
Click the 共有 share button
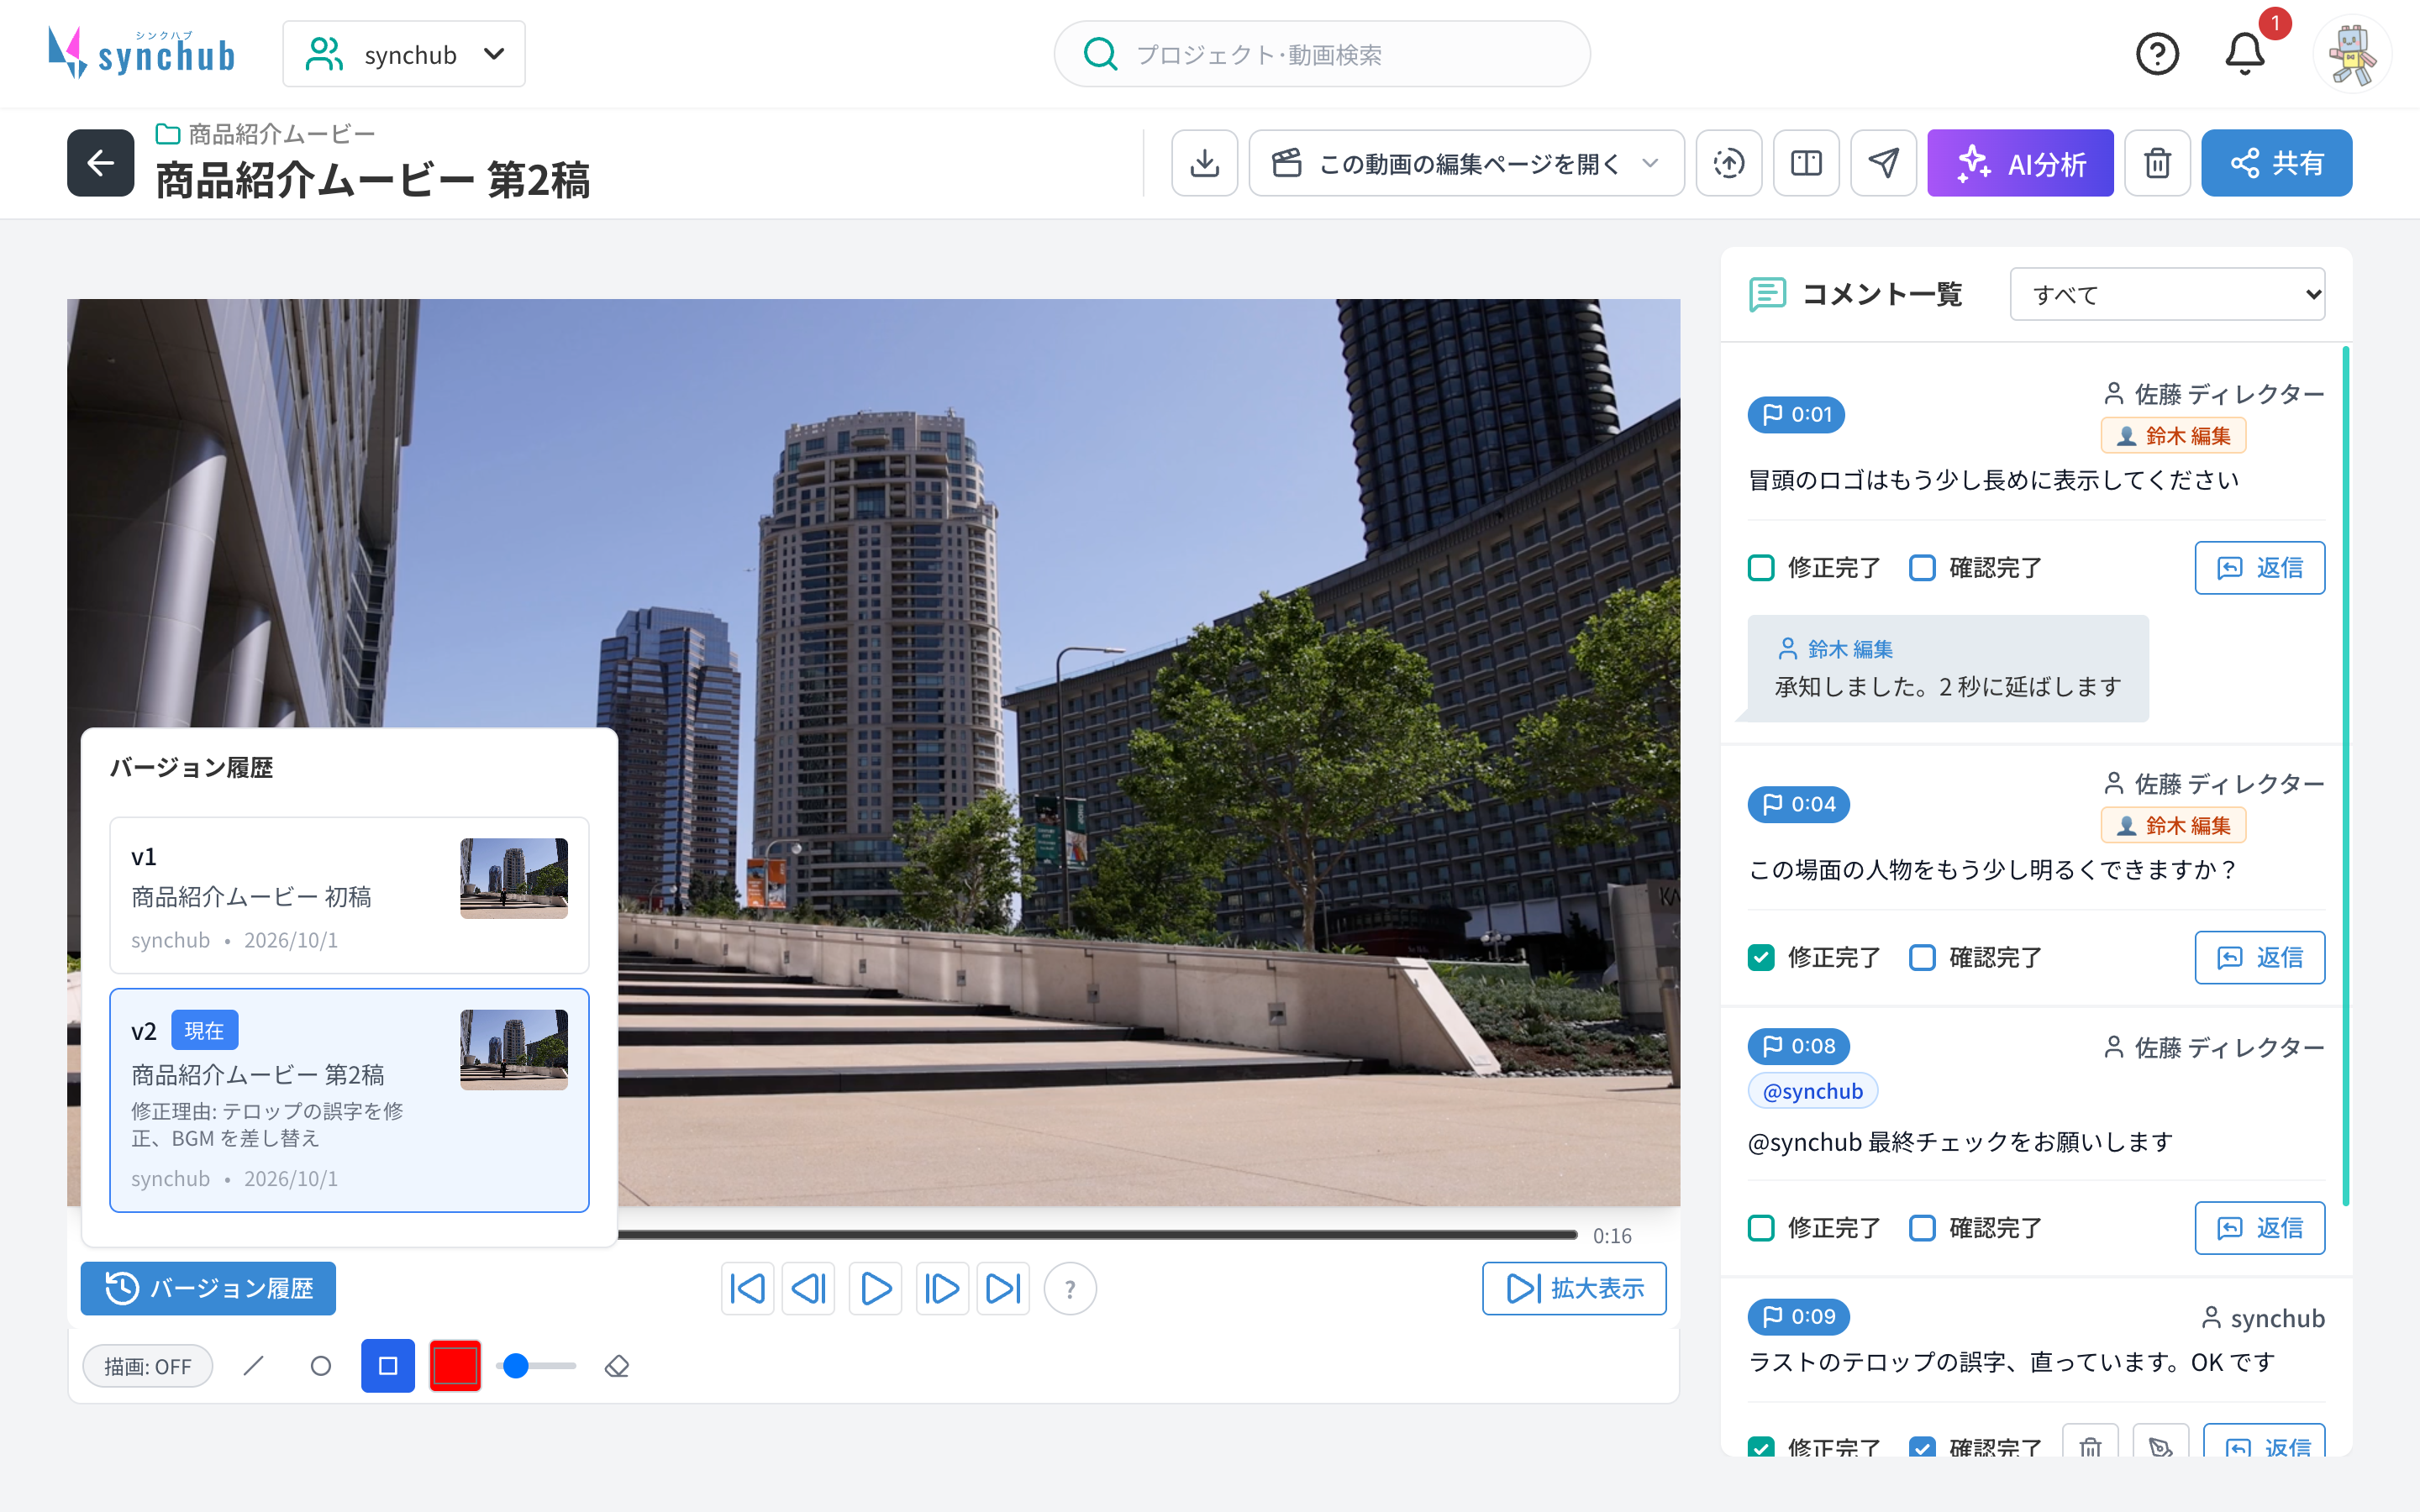2276,163
